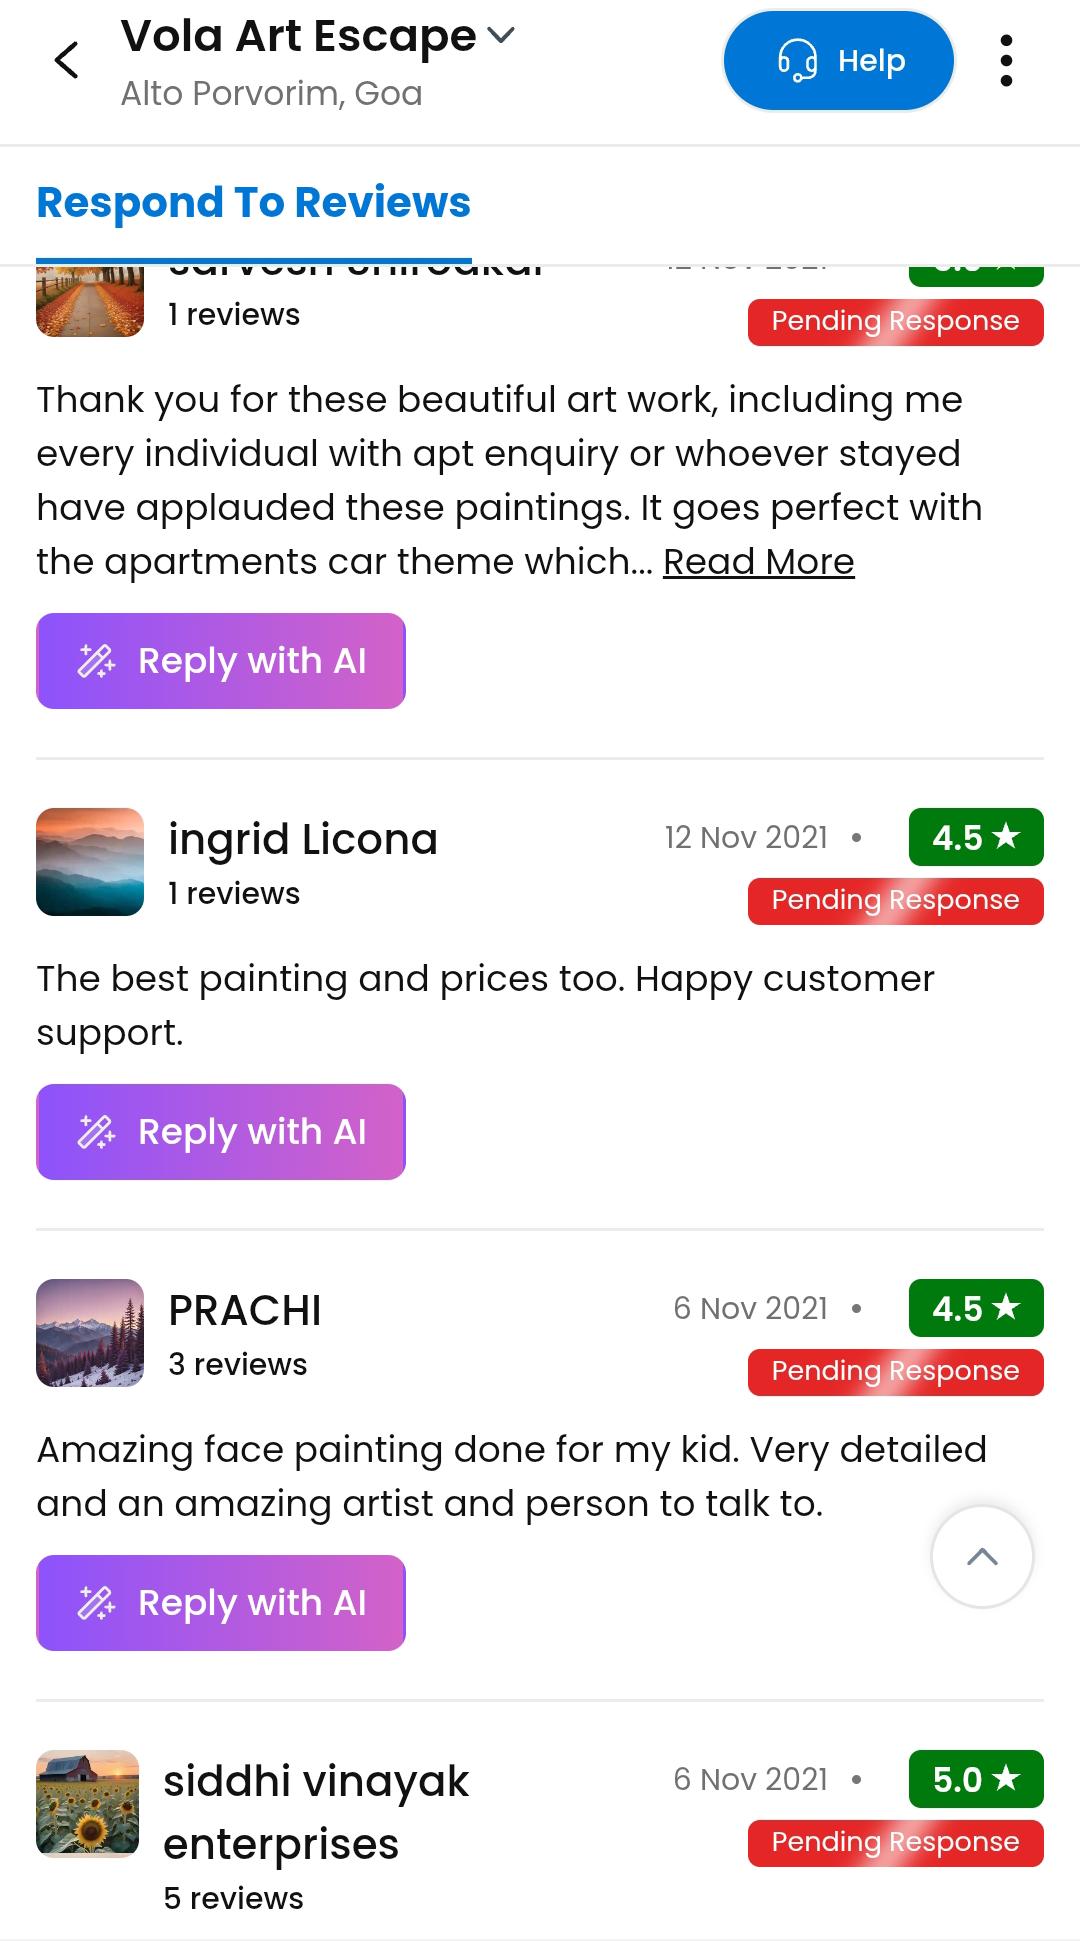The image size is (1080, 1941).
Task: Open PRACHI's mountain avatar
Action: (90, 1333)
